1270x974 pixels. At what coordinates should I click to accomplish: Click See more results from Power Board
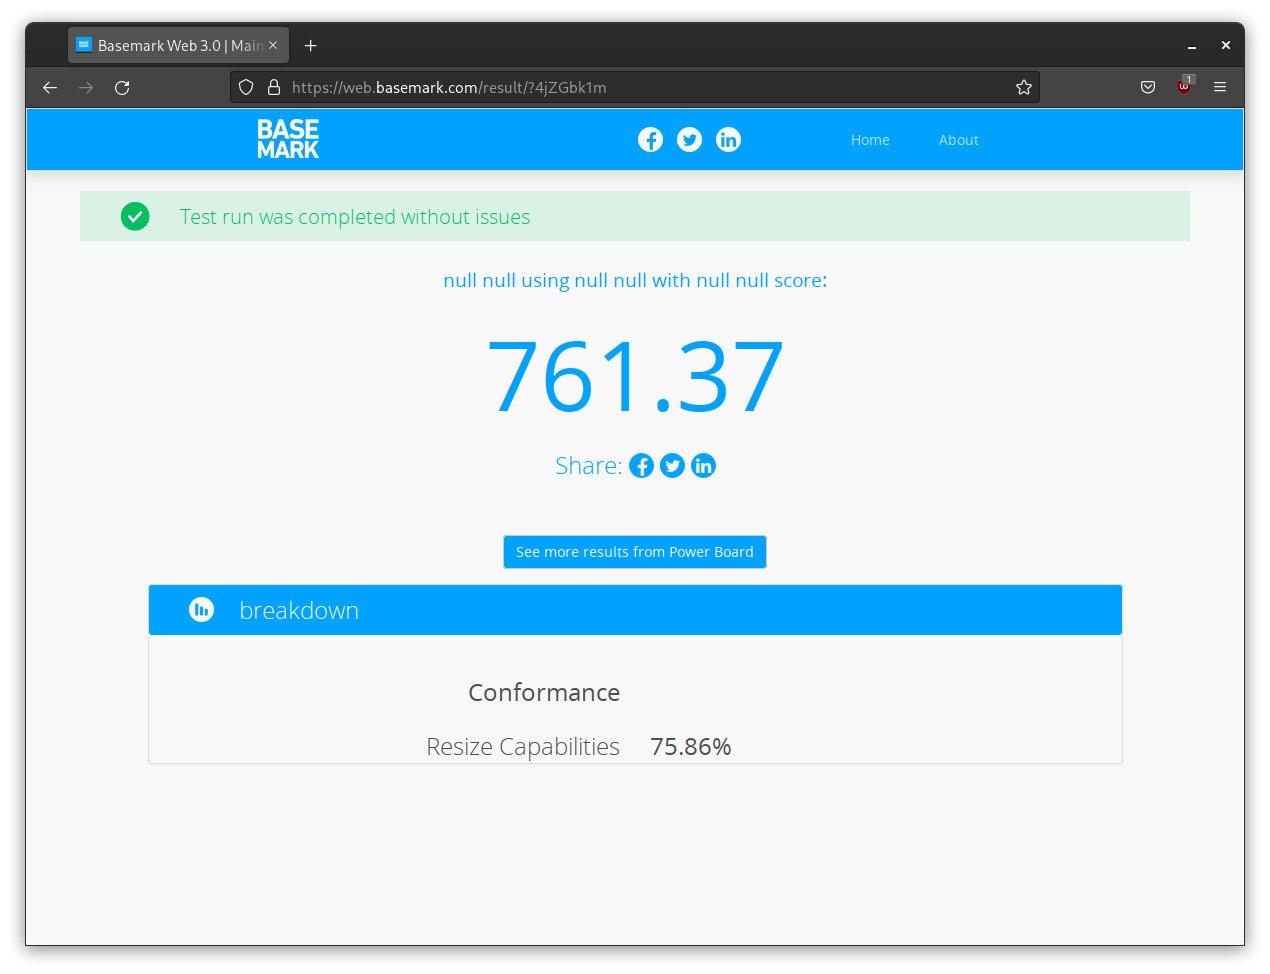point(635,552)
